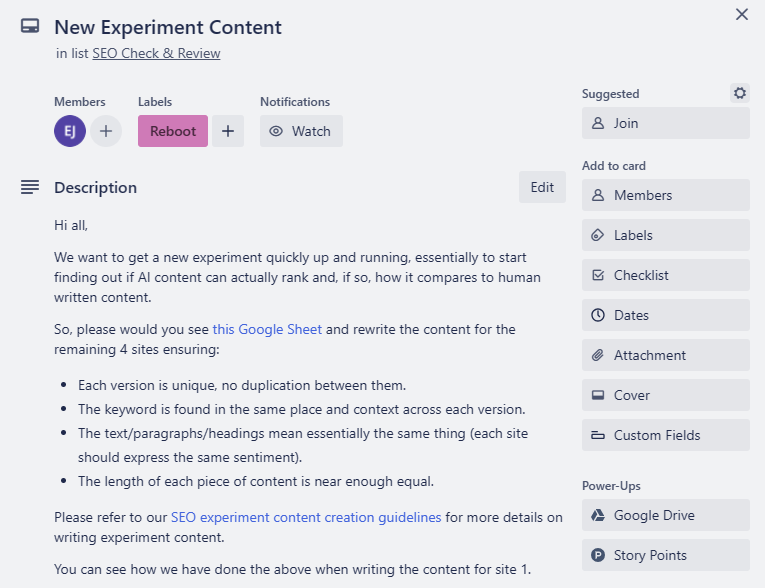Screen dimensions: 765x588
Task: Open the Dates picker
Action: 665,315
